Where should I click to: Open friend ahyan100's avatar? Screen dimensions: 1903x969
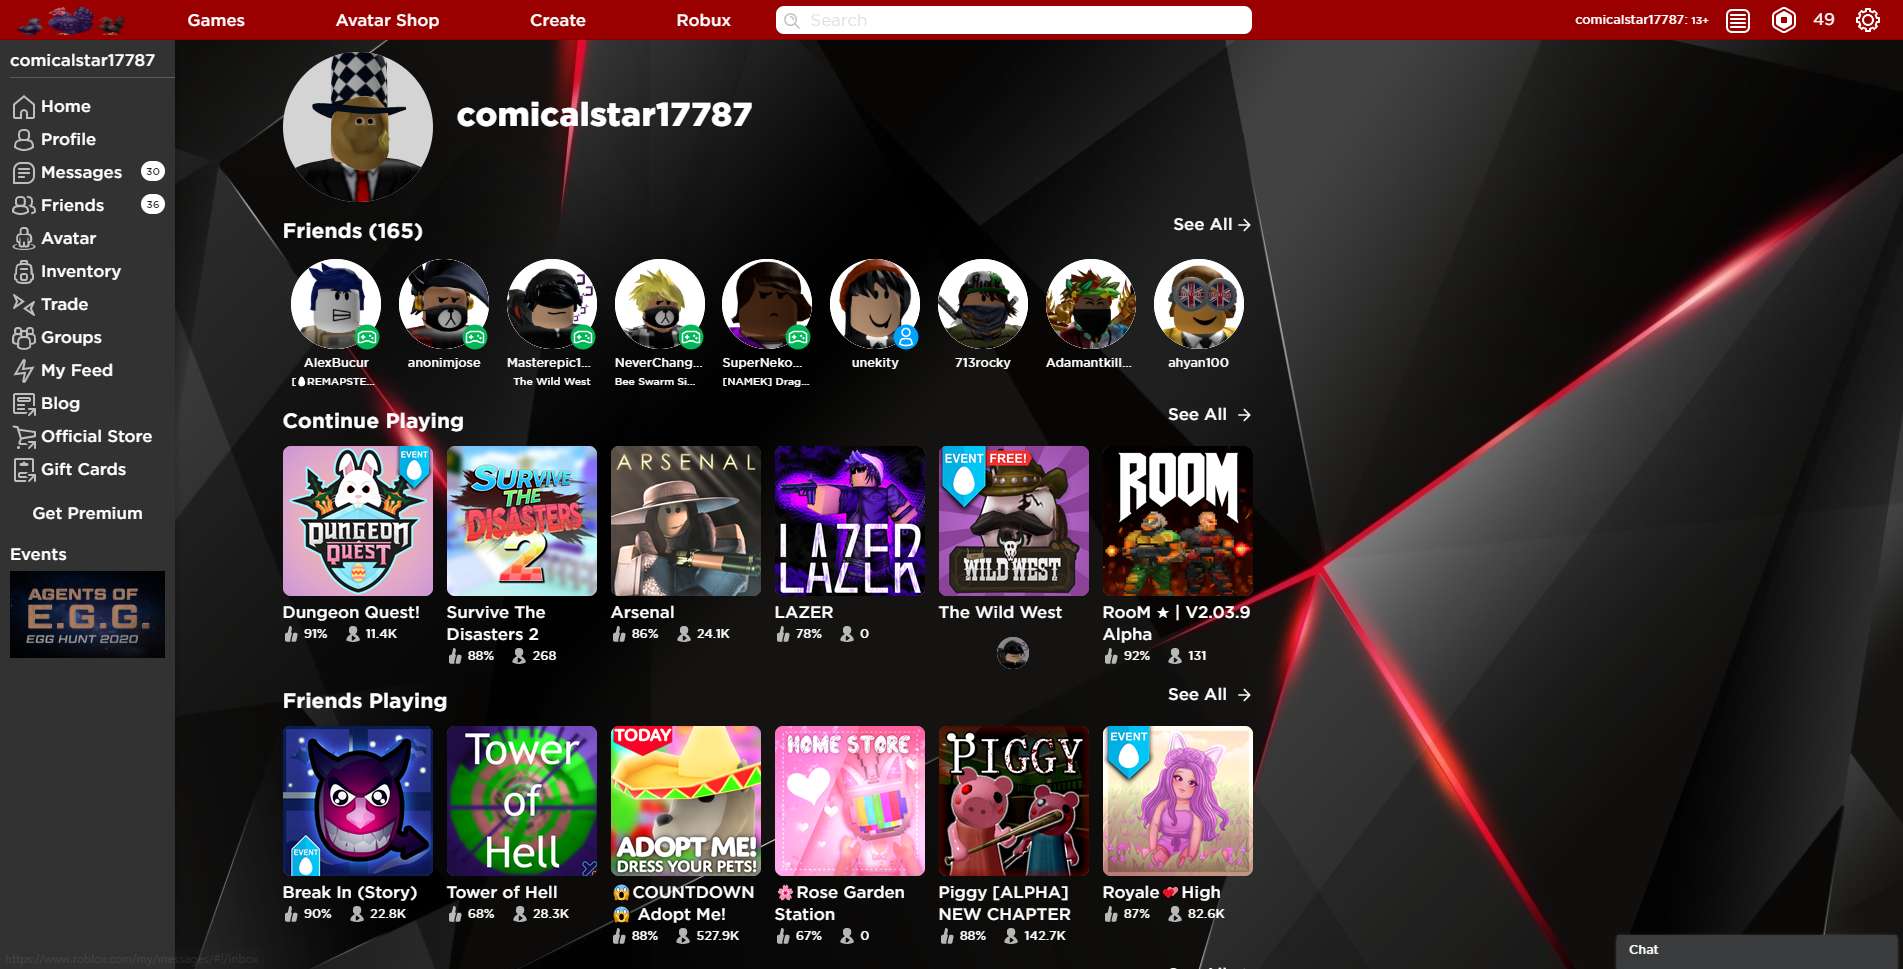(1199, 304)
